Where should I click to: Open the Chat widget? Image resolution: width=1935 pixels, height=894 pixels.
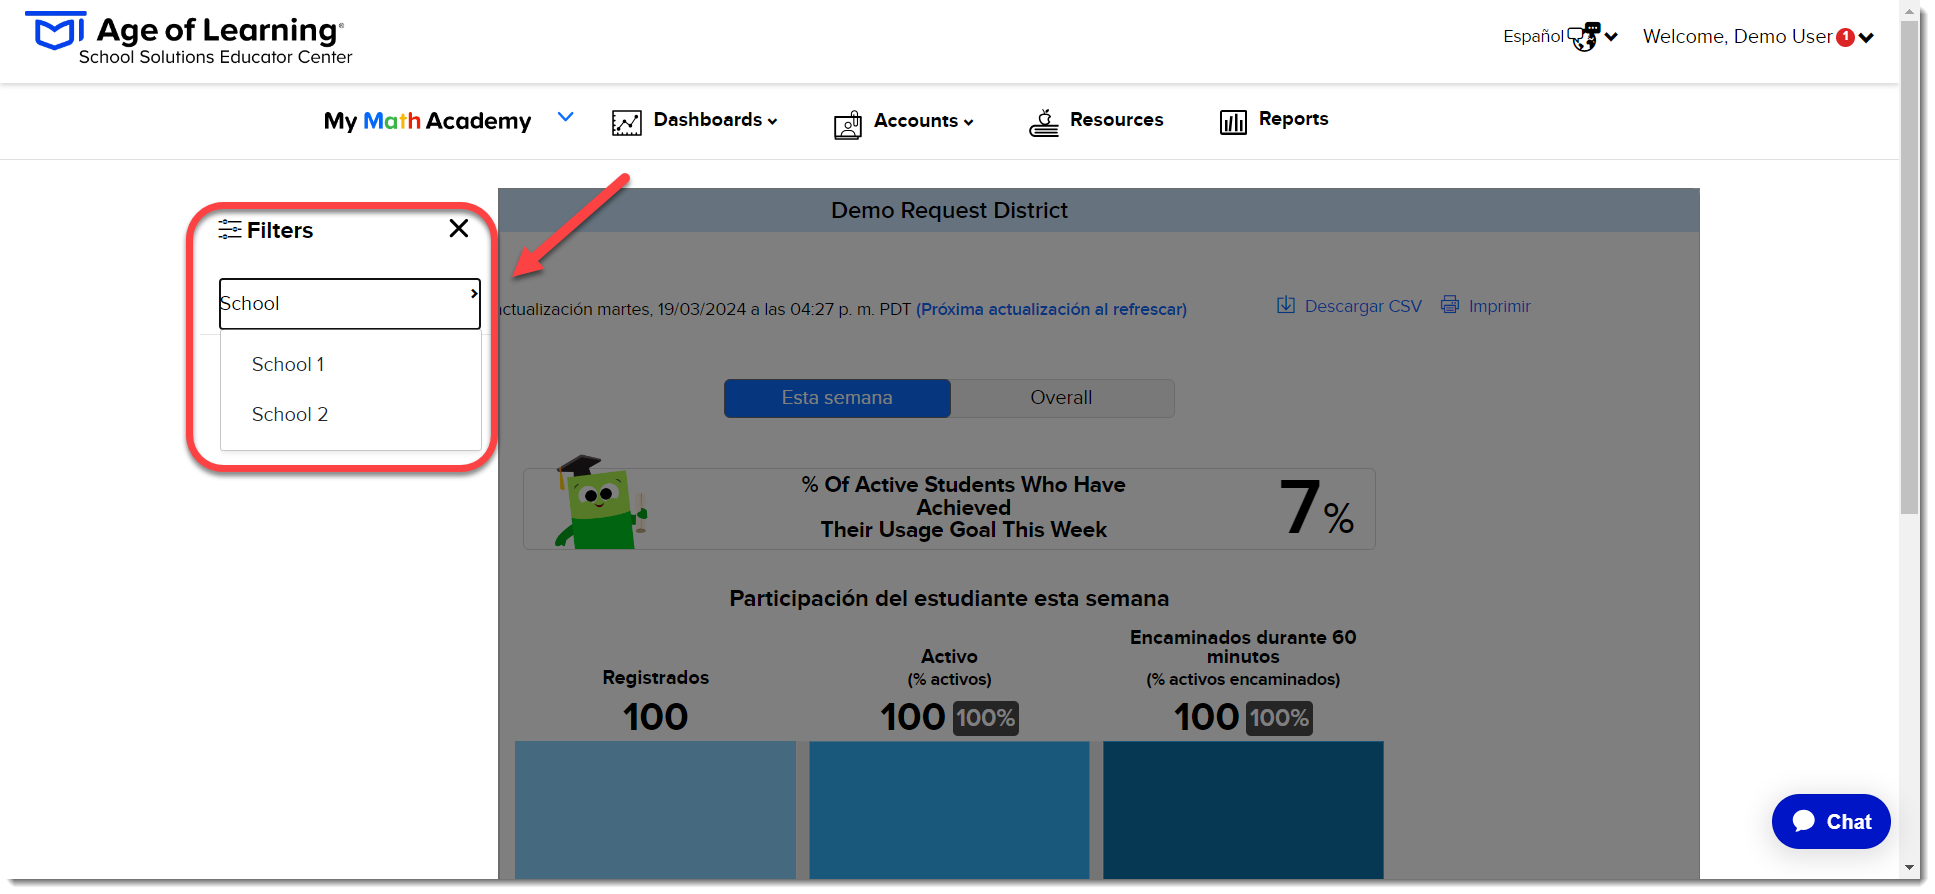(1830, 822)
